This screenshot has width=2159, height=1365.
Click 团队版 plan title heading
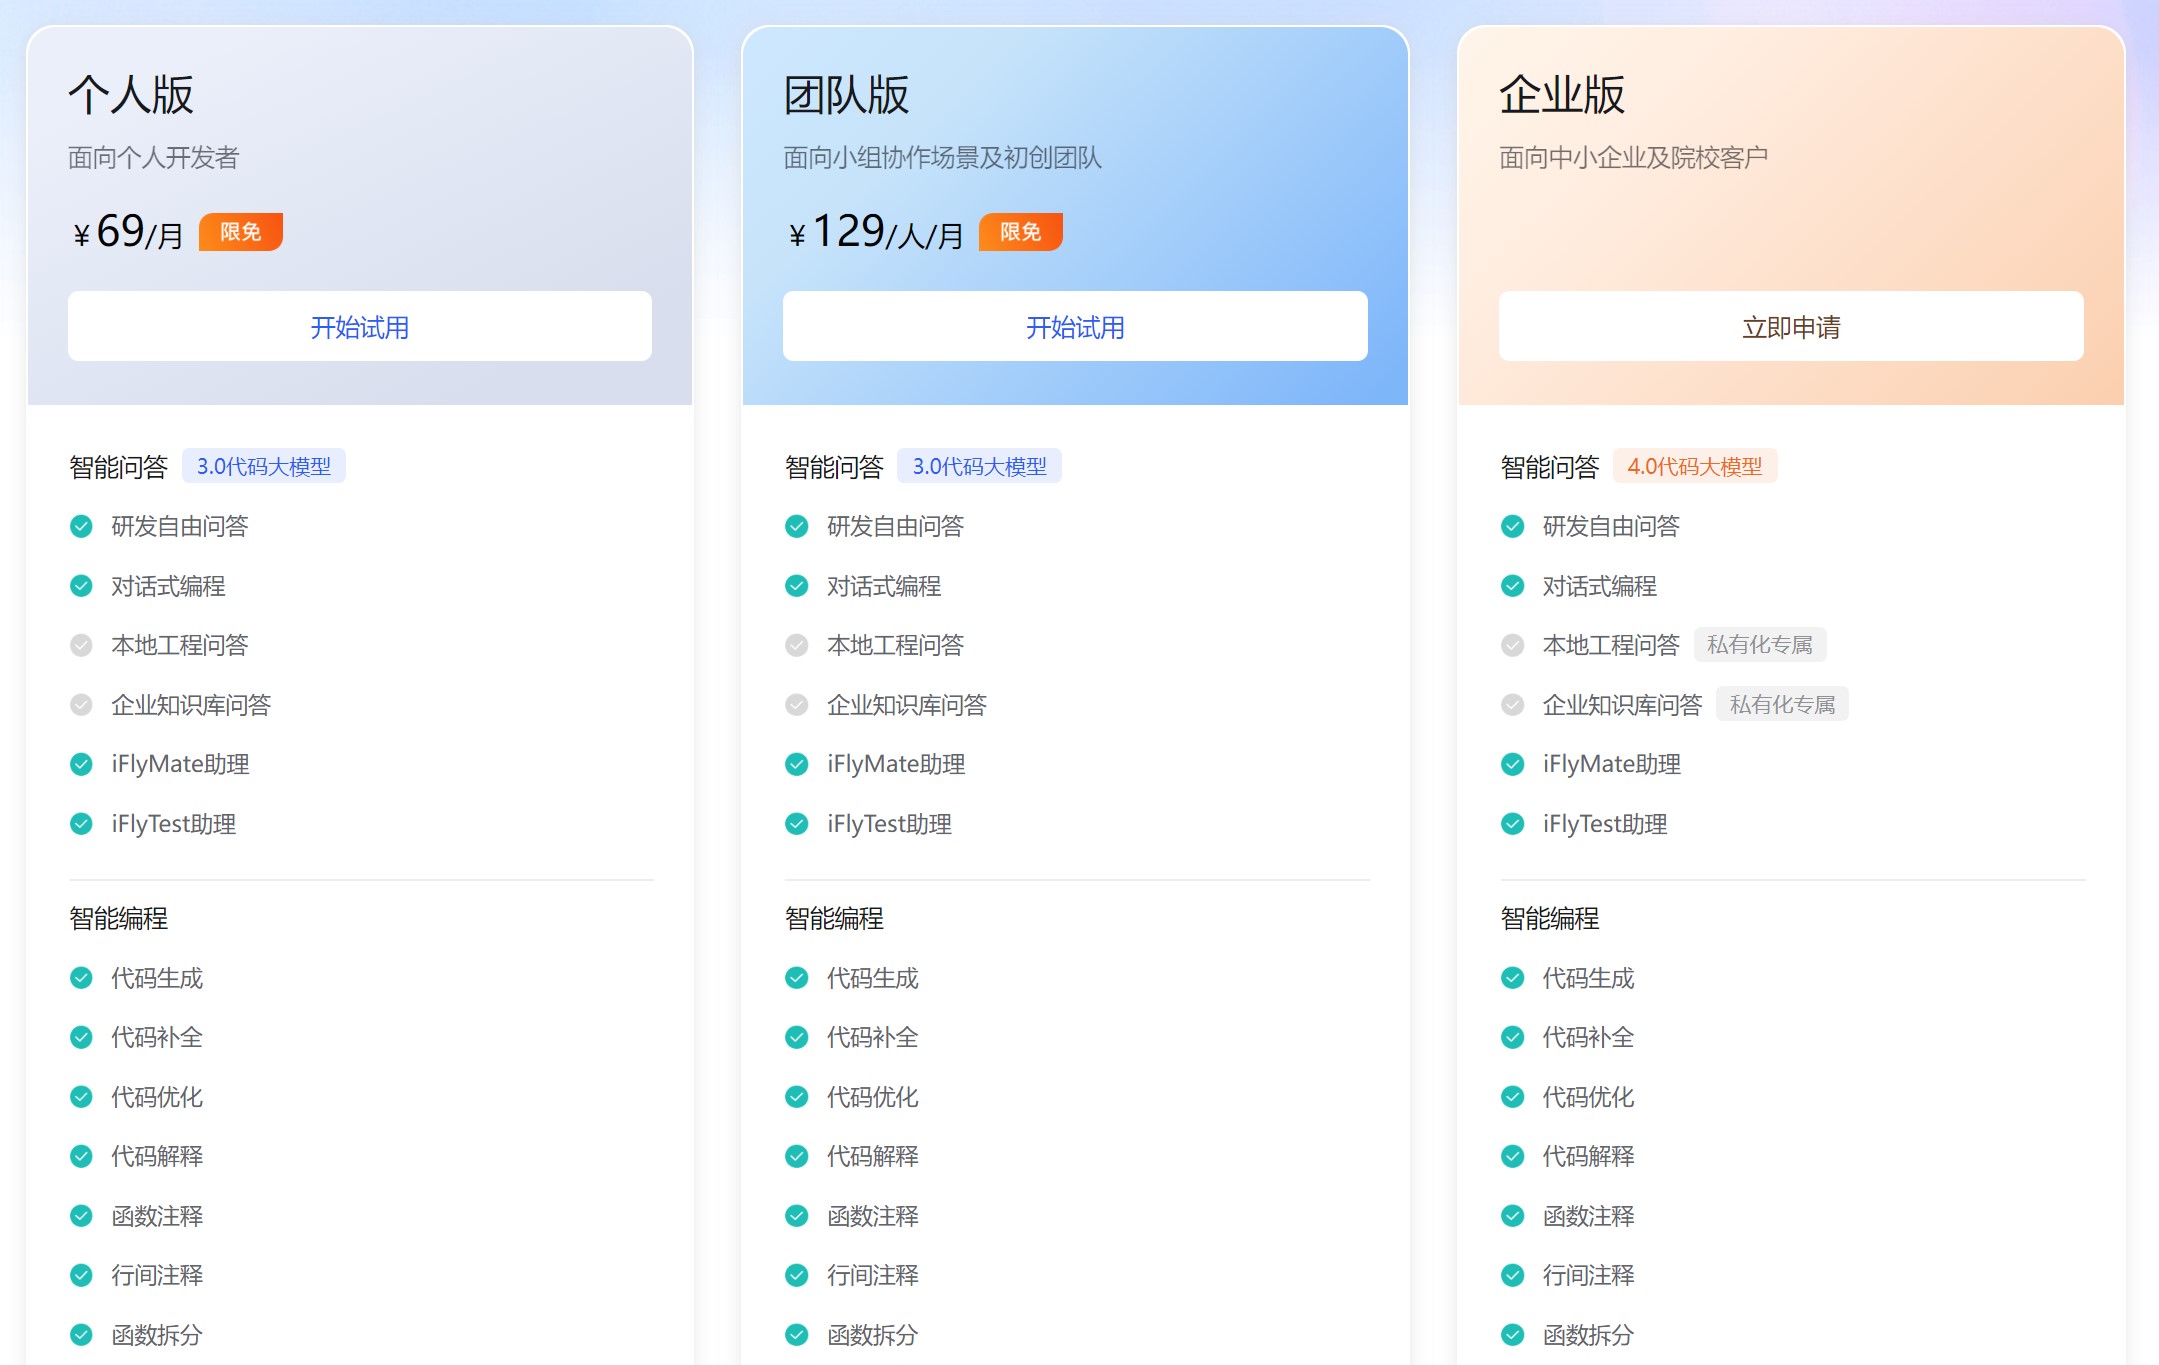846,95
